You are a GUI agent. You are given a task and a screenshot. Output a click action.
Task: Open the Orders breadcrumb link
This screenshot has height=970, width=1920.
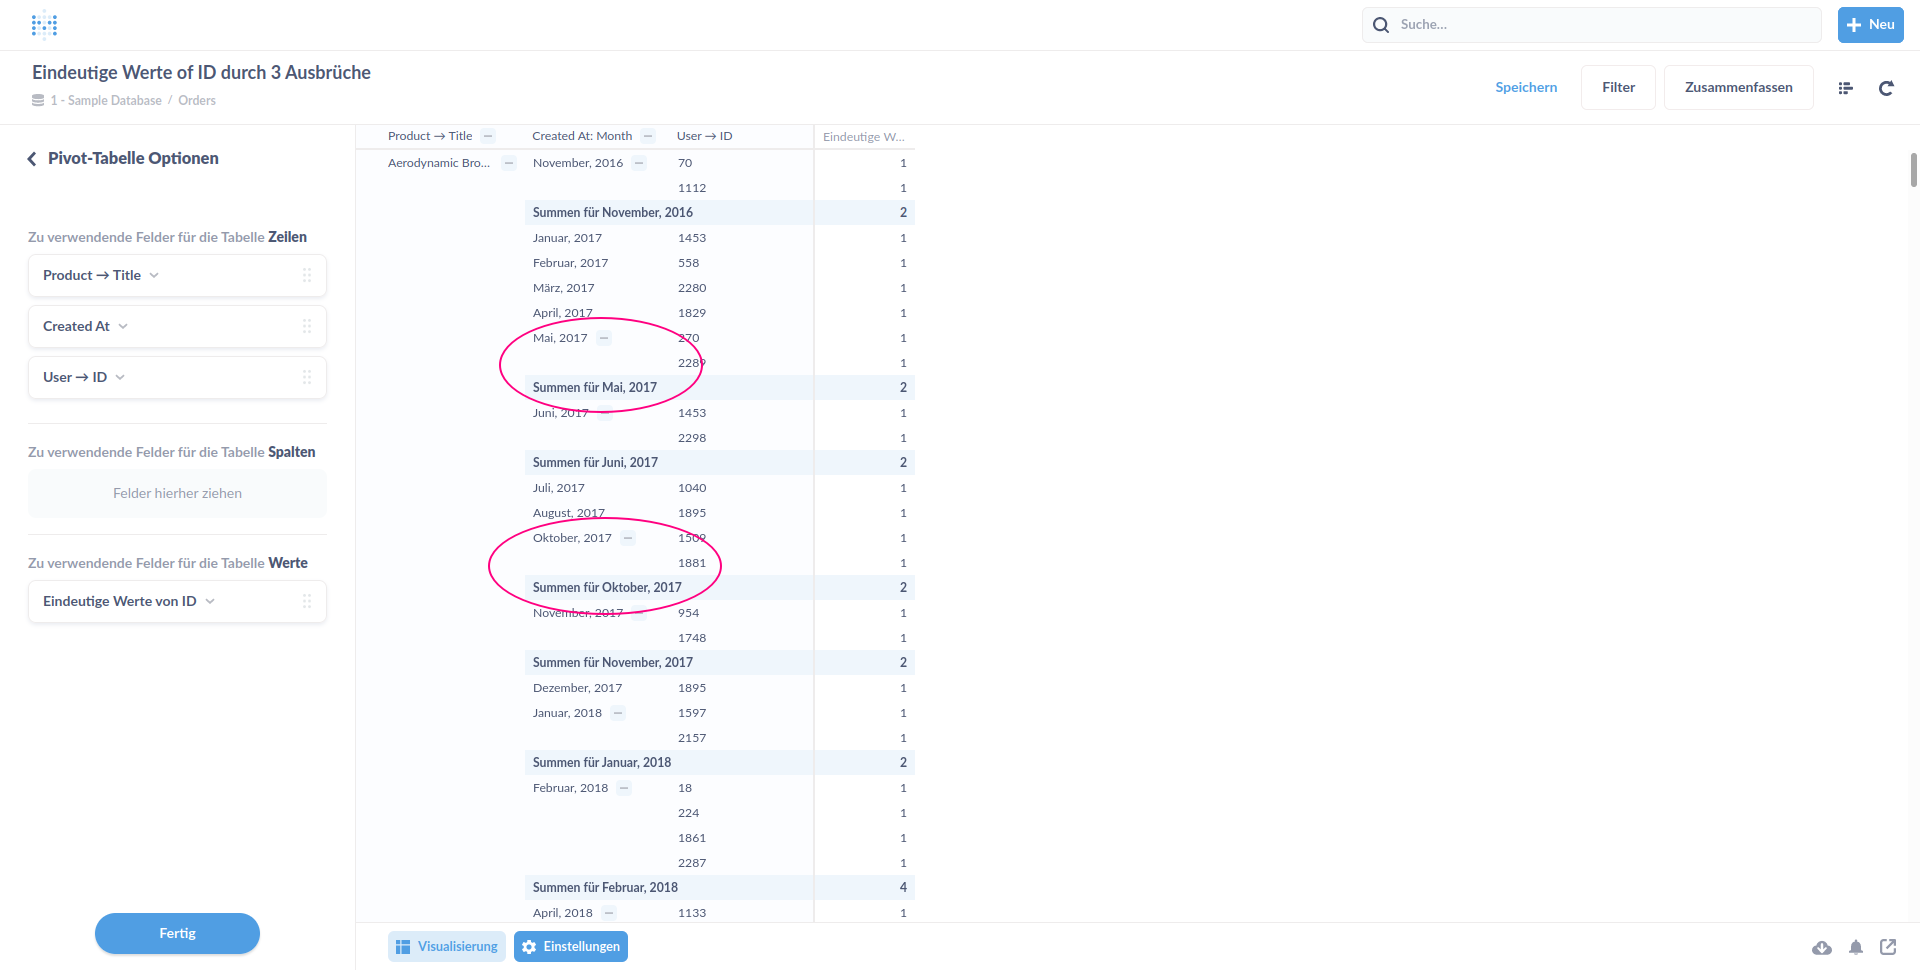197,101
